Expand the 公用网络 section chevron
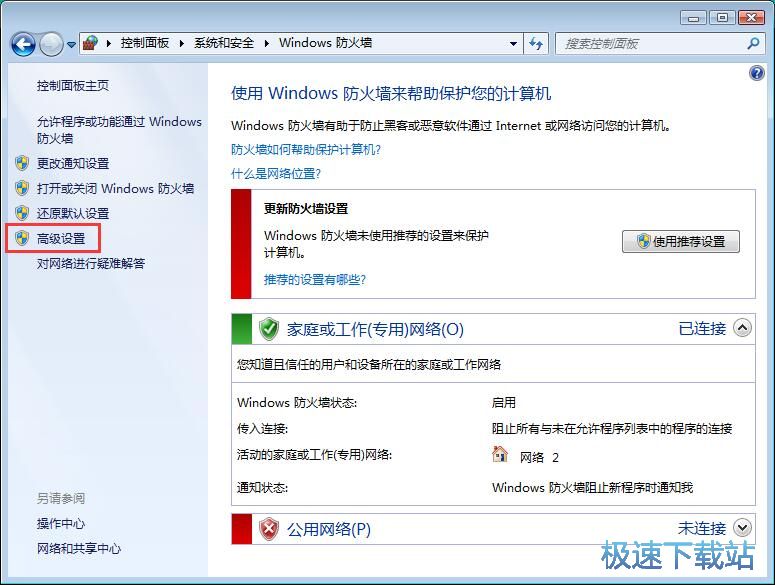Image resolution: width=775 pixels, height=585 pixels. (742, 528)
